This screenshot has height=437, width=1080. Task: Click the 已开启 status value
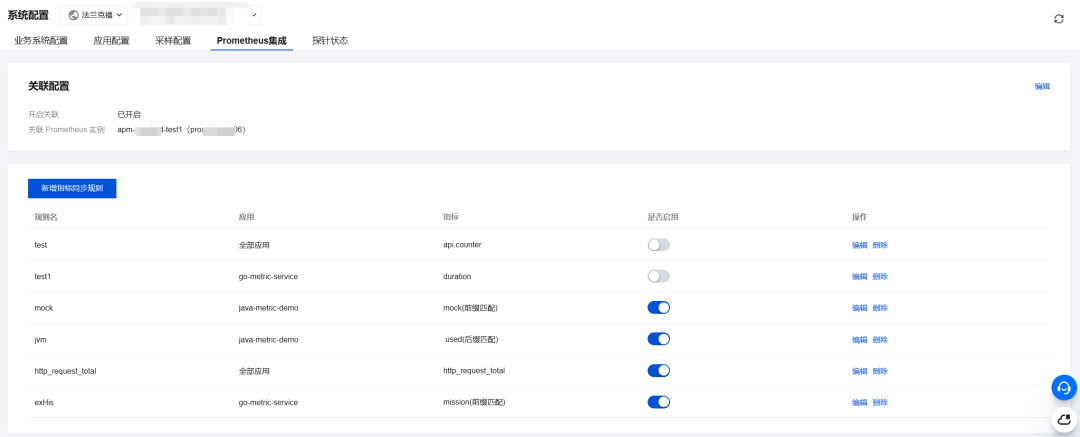tap(129, 114)
